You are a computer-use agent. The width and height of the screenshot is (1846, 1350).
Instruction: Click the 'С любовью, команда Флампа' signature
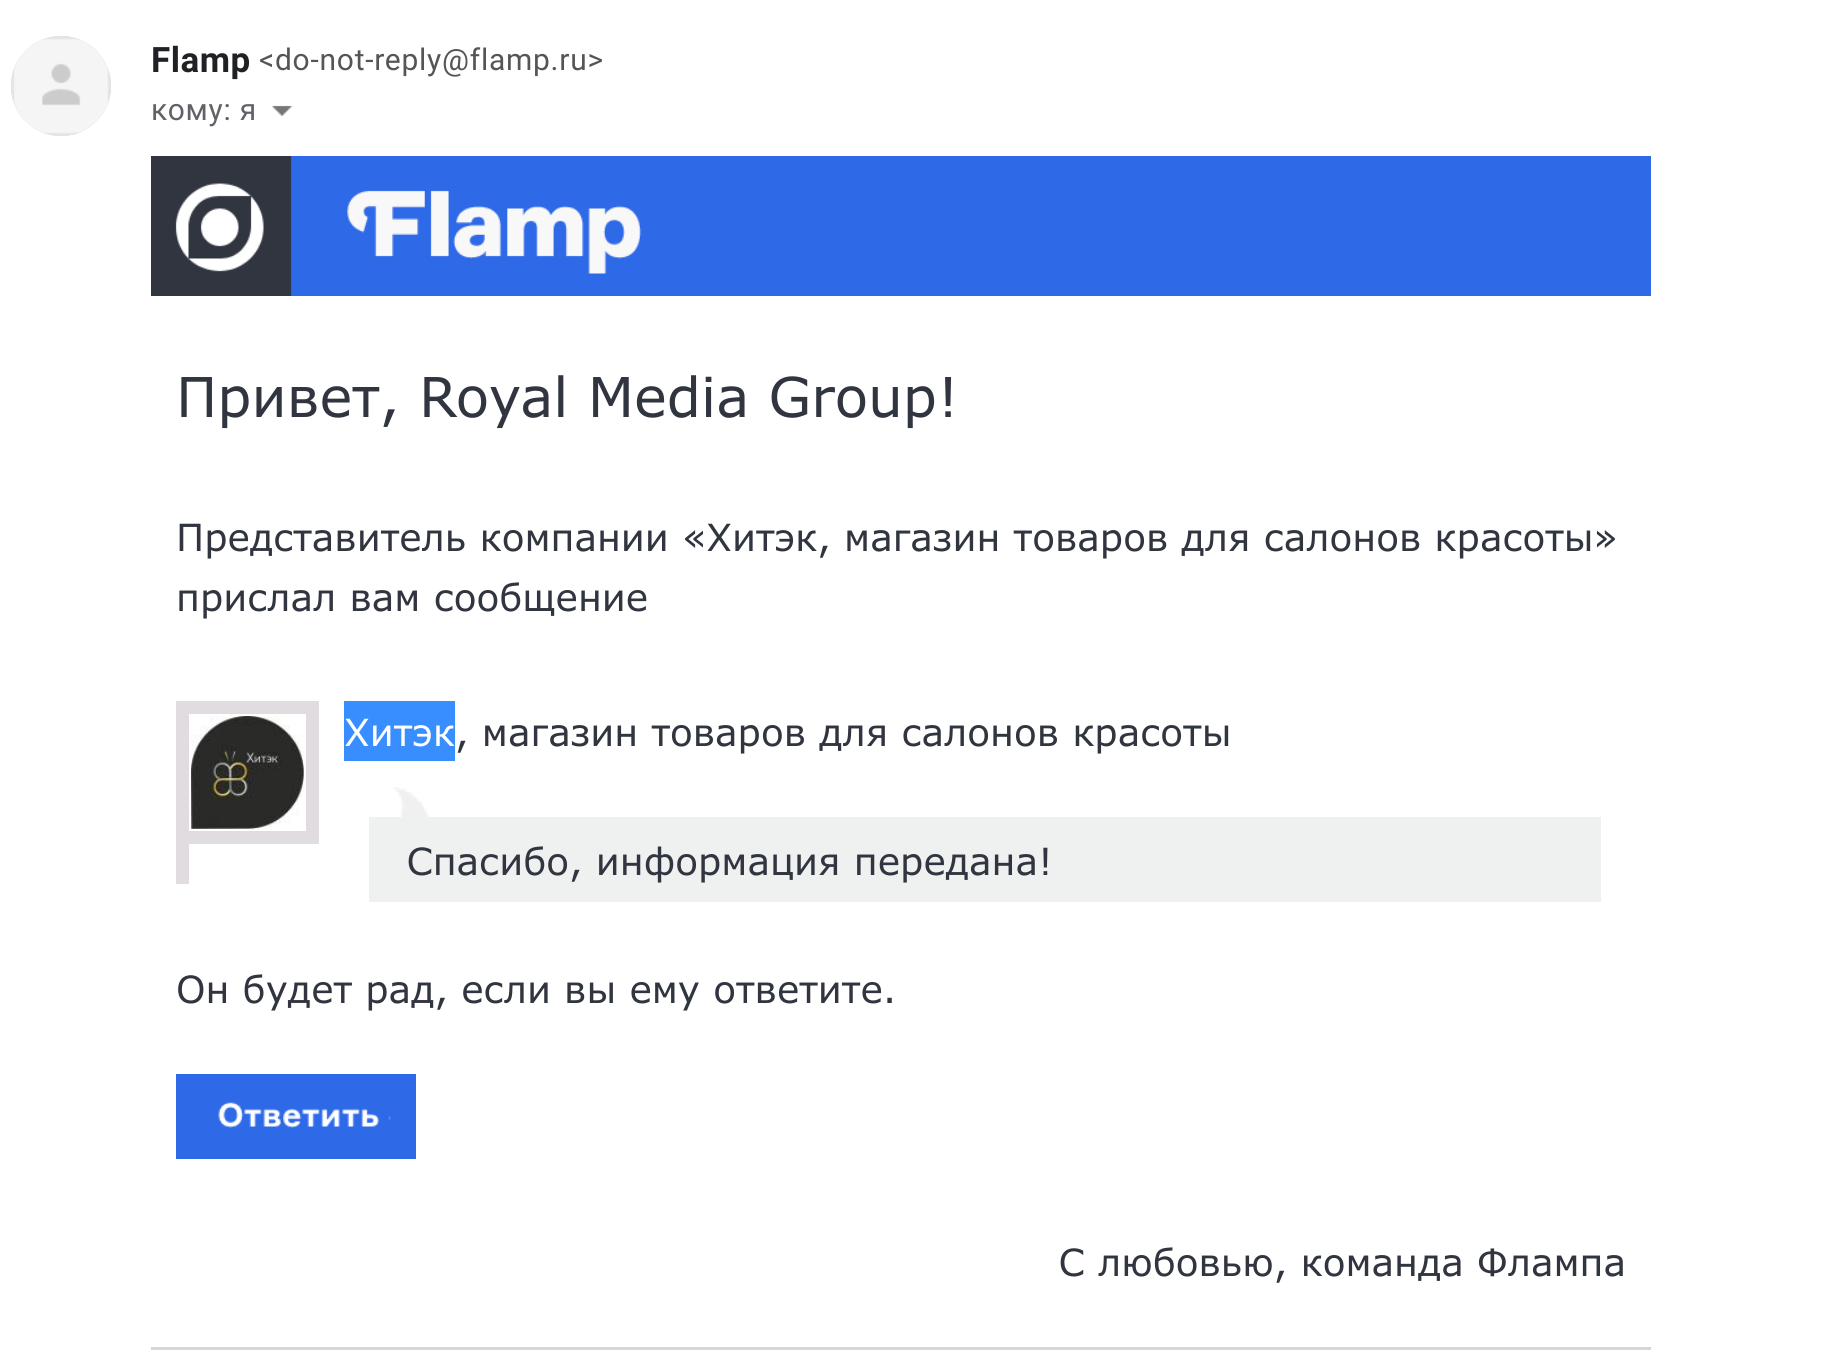point(1341,1263)
